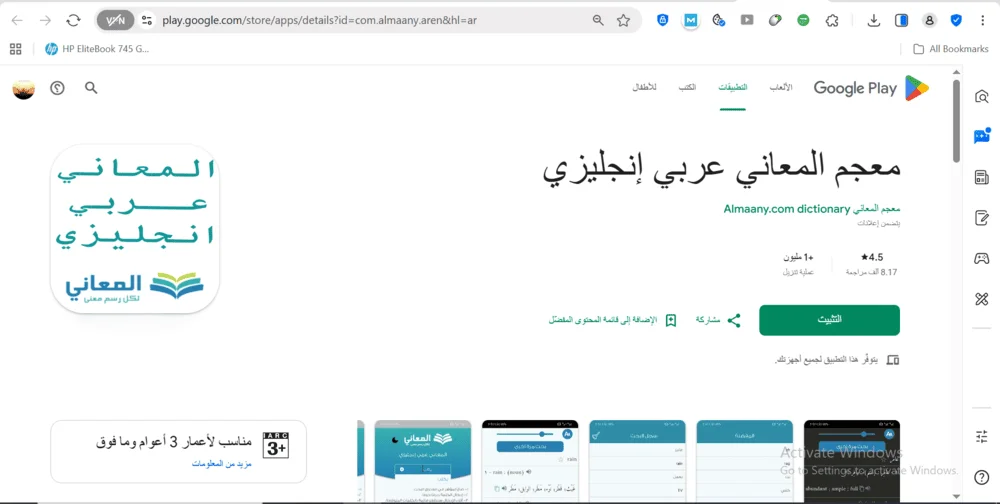The image size is (1000, 504).
Task: Open HP EliteBook 745 bookmark
Action: click(x=97, y=49)
